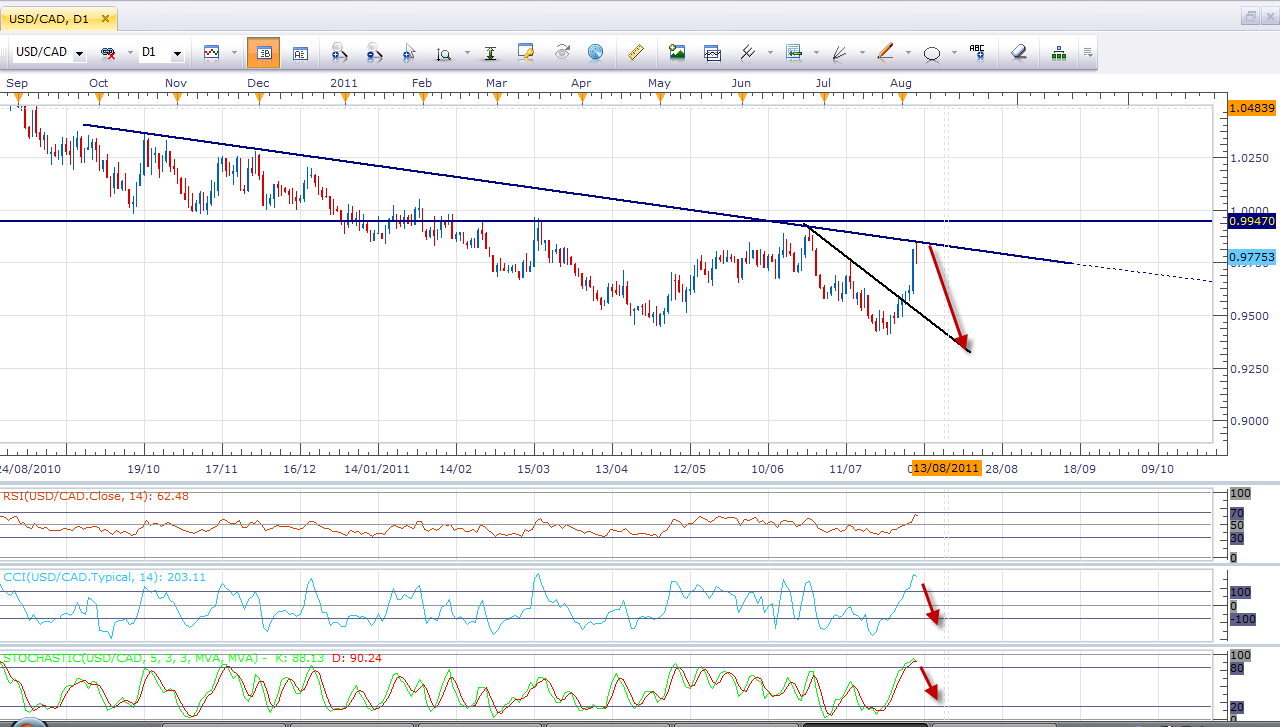
Task: Expand the dropdown arrow beside unlink chain icon
Action: coord(130,53)
